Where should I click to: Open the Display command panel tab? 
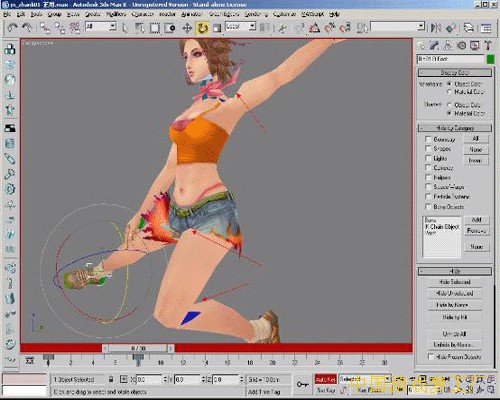[x=475, y=45]
